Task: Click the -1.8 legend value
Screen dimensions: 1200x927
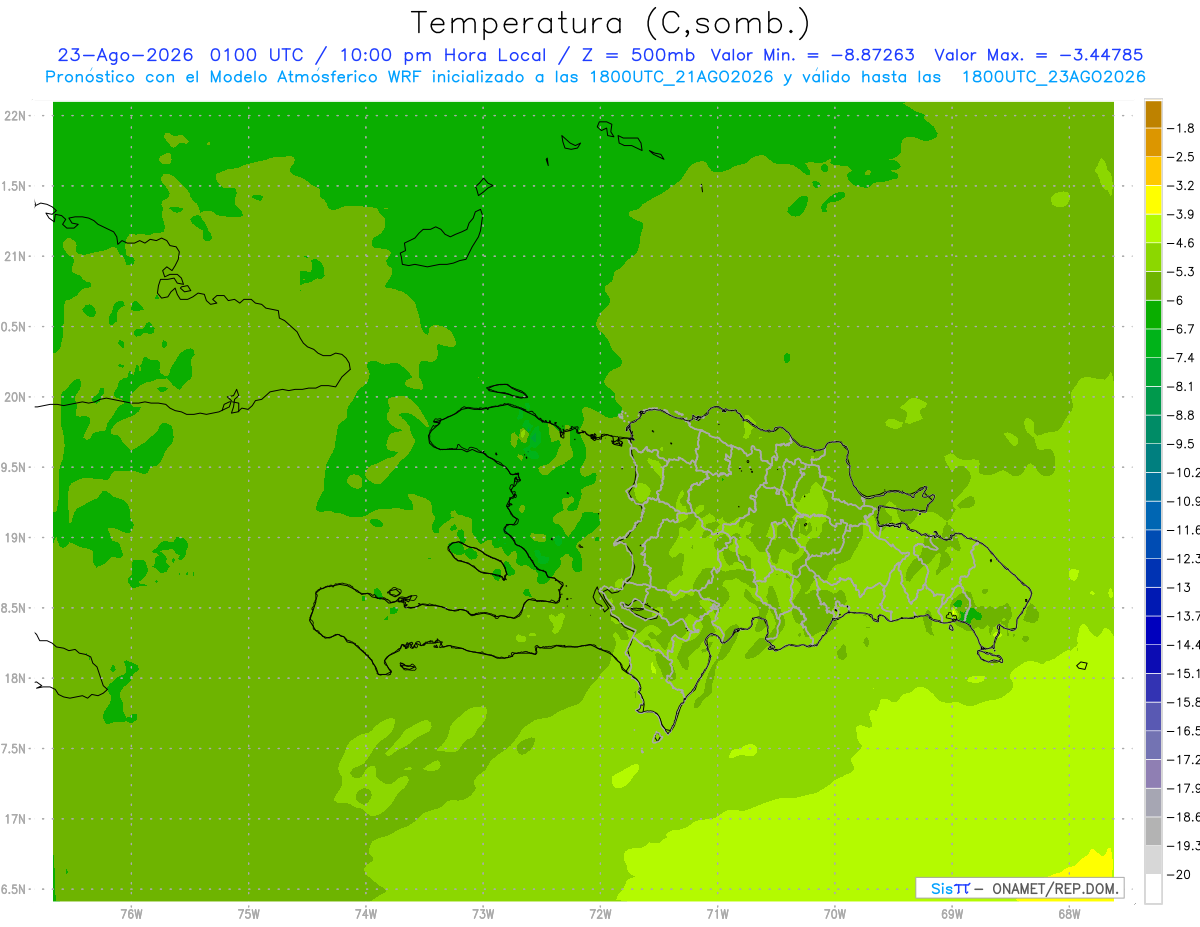Action: click(1180, 128)
